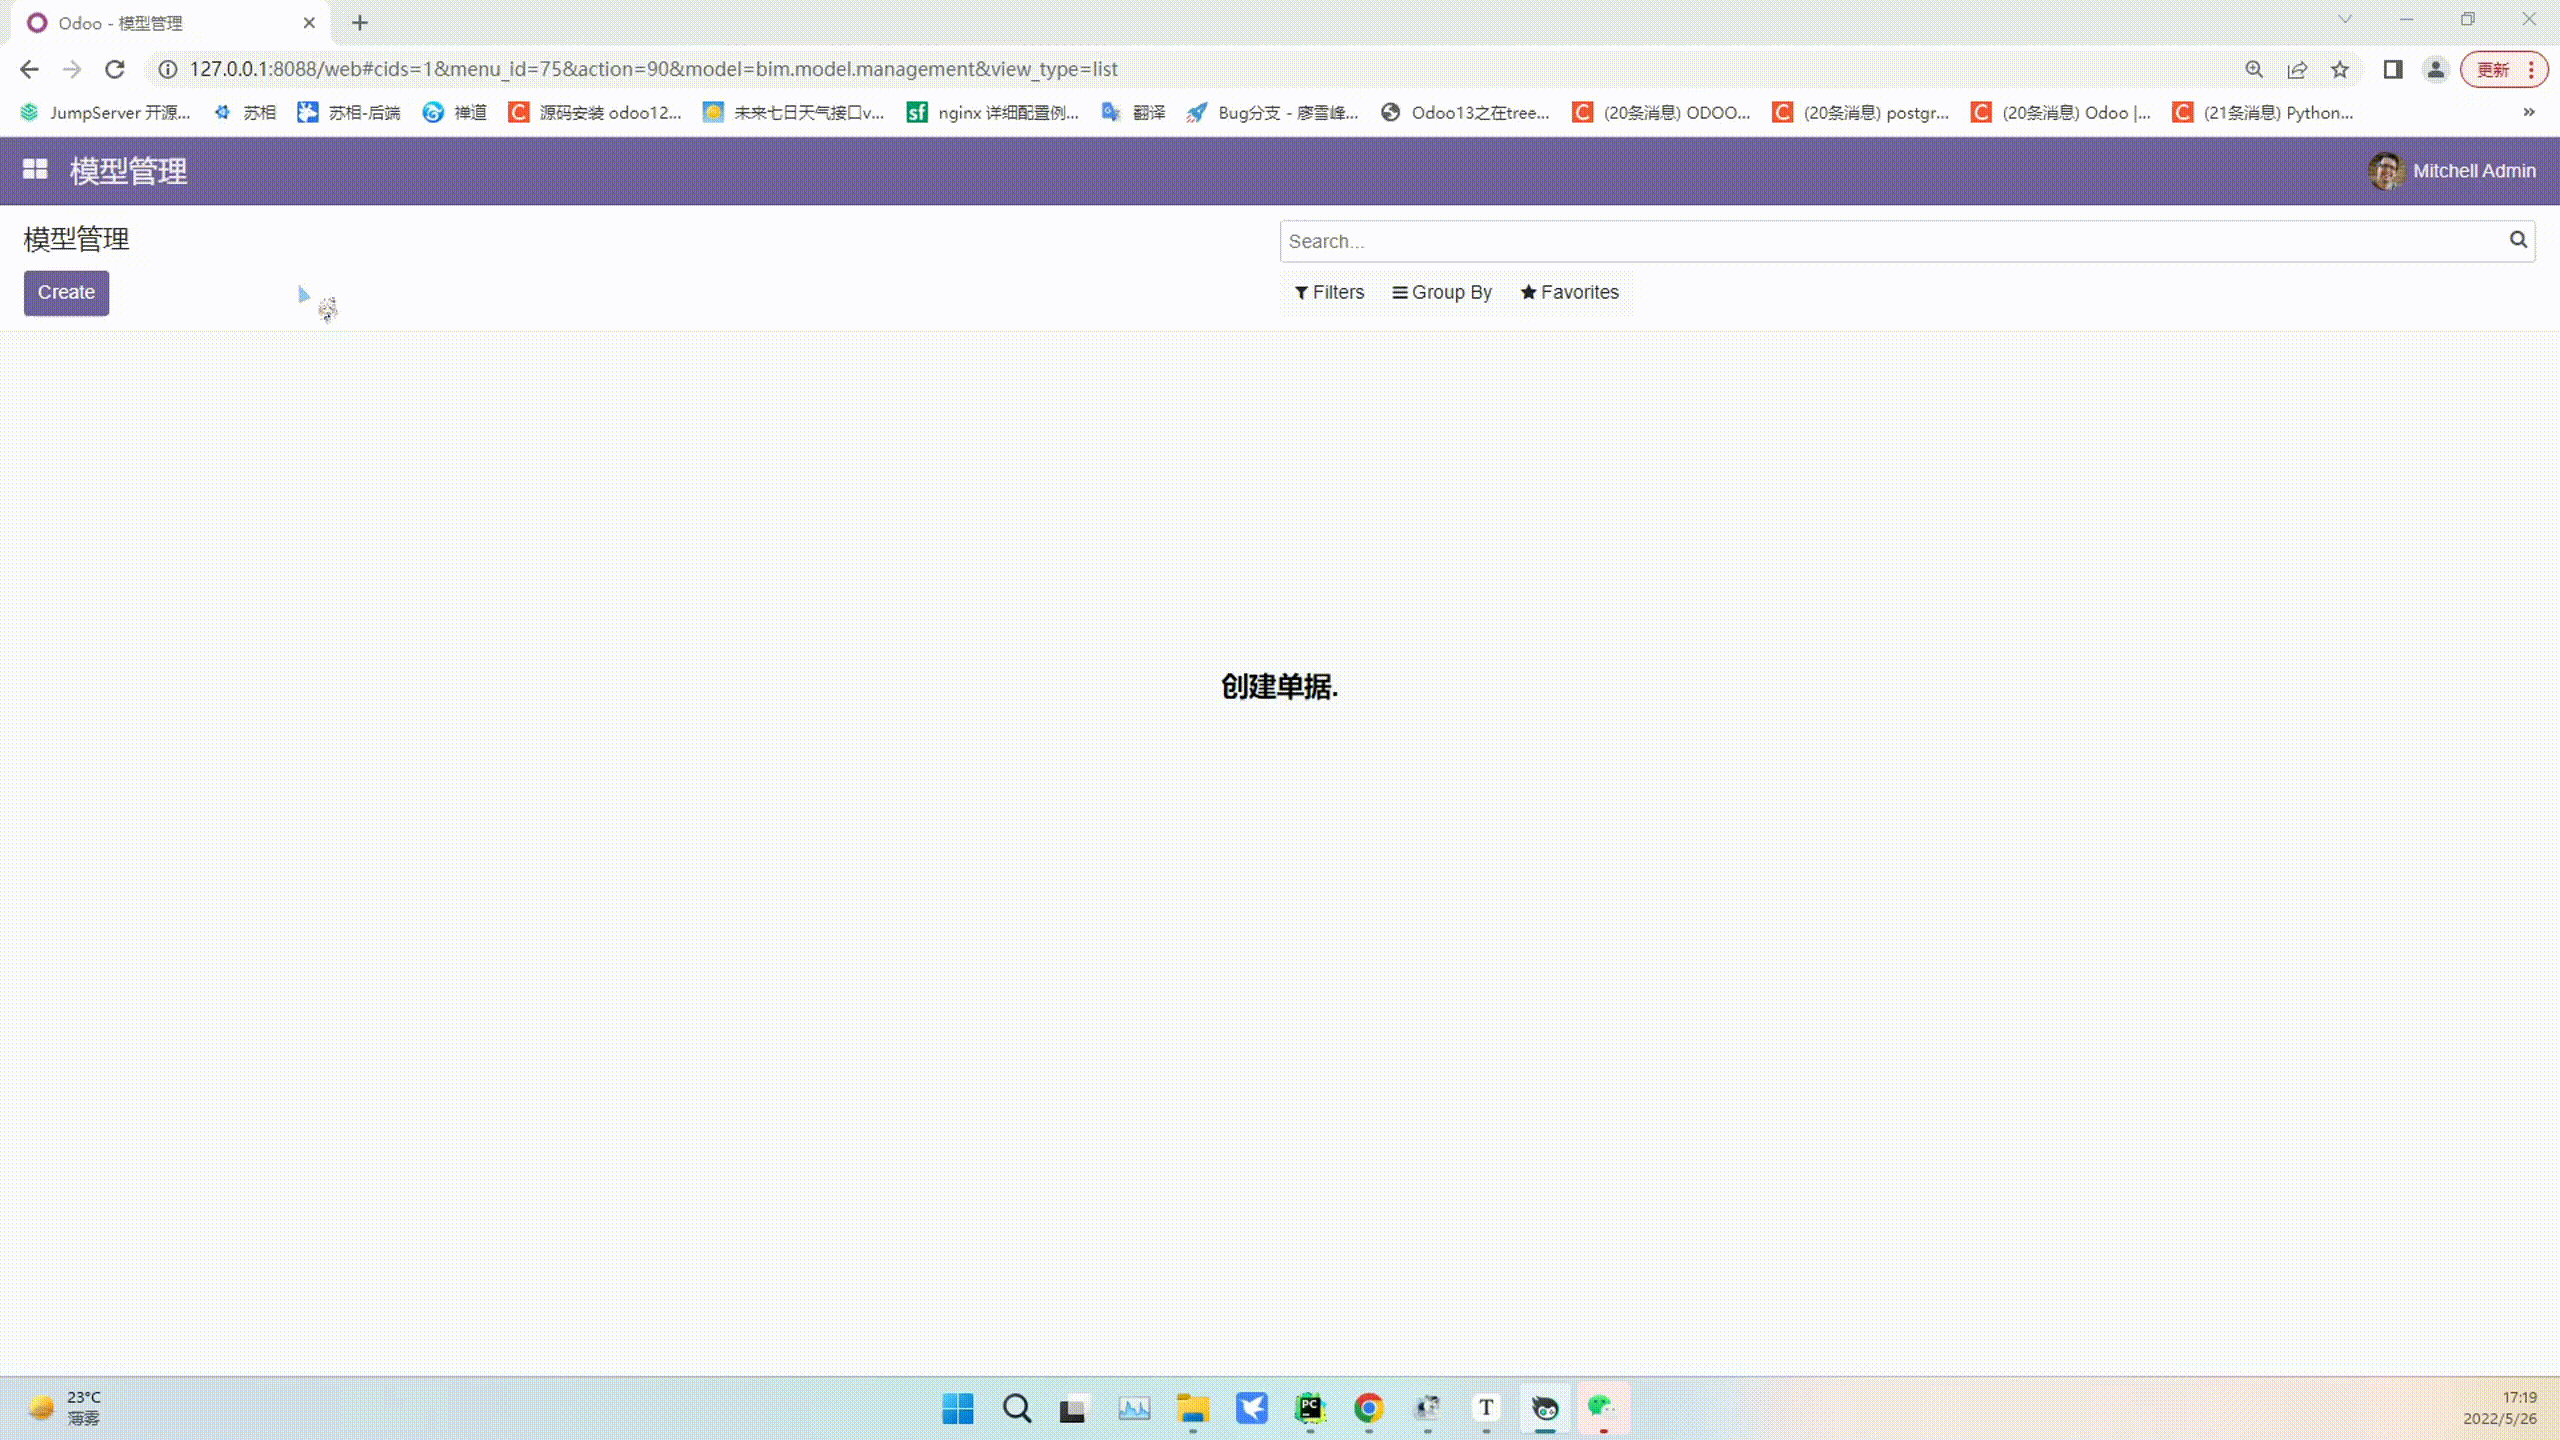Image resolution: width=2560 pixels, height=1440 pixels.
Task: Open the Filters dropdown
Action: click(x=1328, y=292)
